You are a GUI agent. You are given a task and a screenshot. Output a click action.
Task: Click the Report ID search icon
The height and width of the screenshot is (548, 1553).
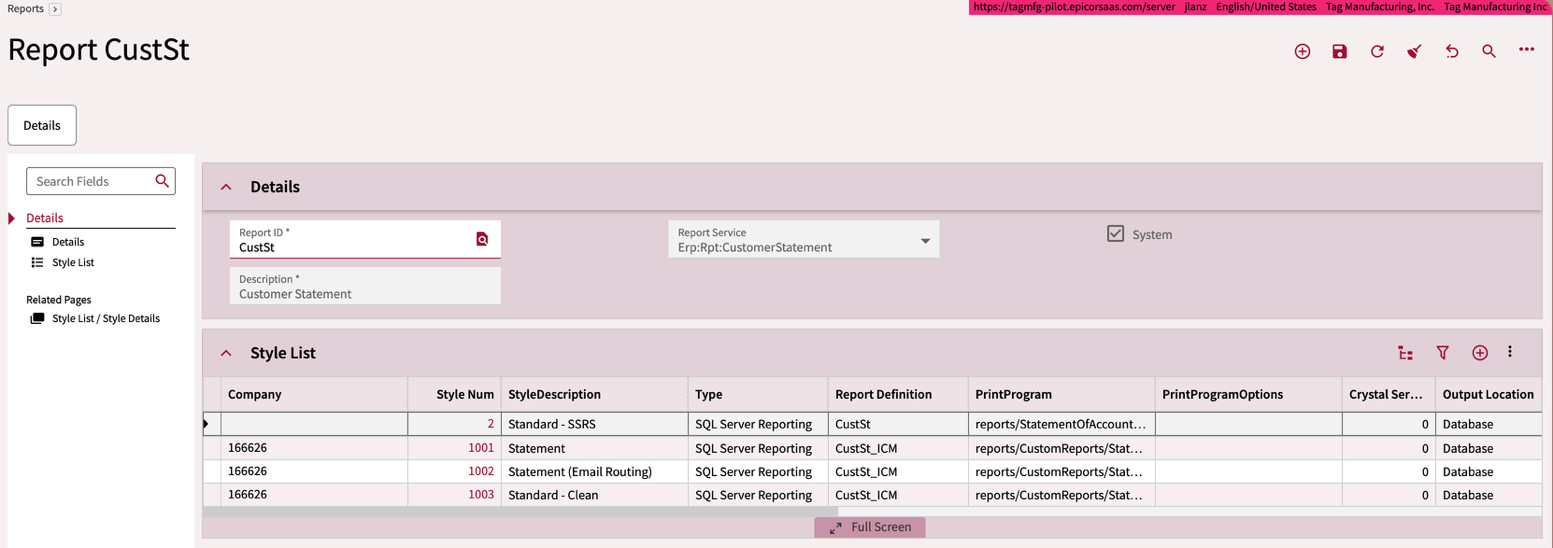pos(482,239)
